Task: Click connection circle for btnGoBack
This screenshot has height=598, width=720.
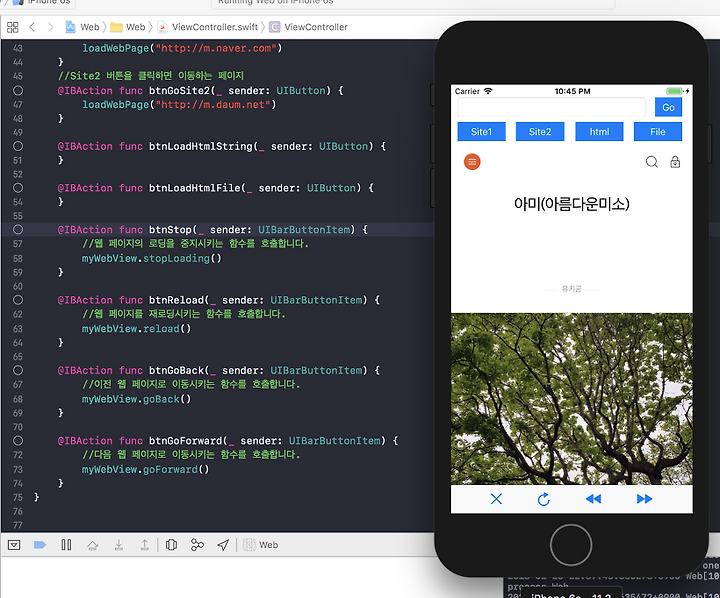Action: [18, 370]
